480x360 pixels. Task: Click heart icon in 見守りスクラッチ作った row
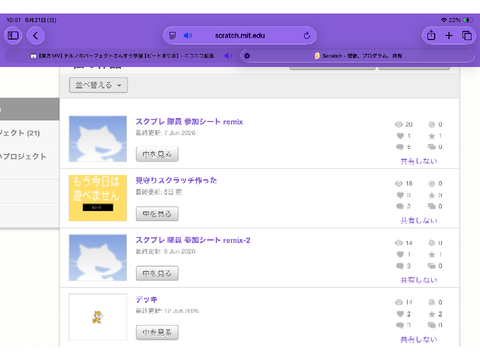pyautogui.click(x=400, y=195)
